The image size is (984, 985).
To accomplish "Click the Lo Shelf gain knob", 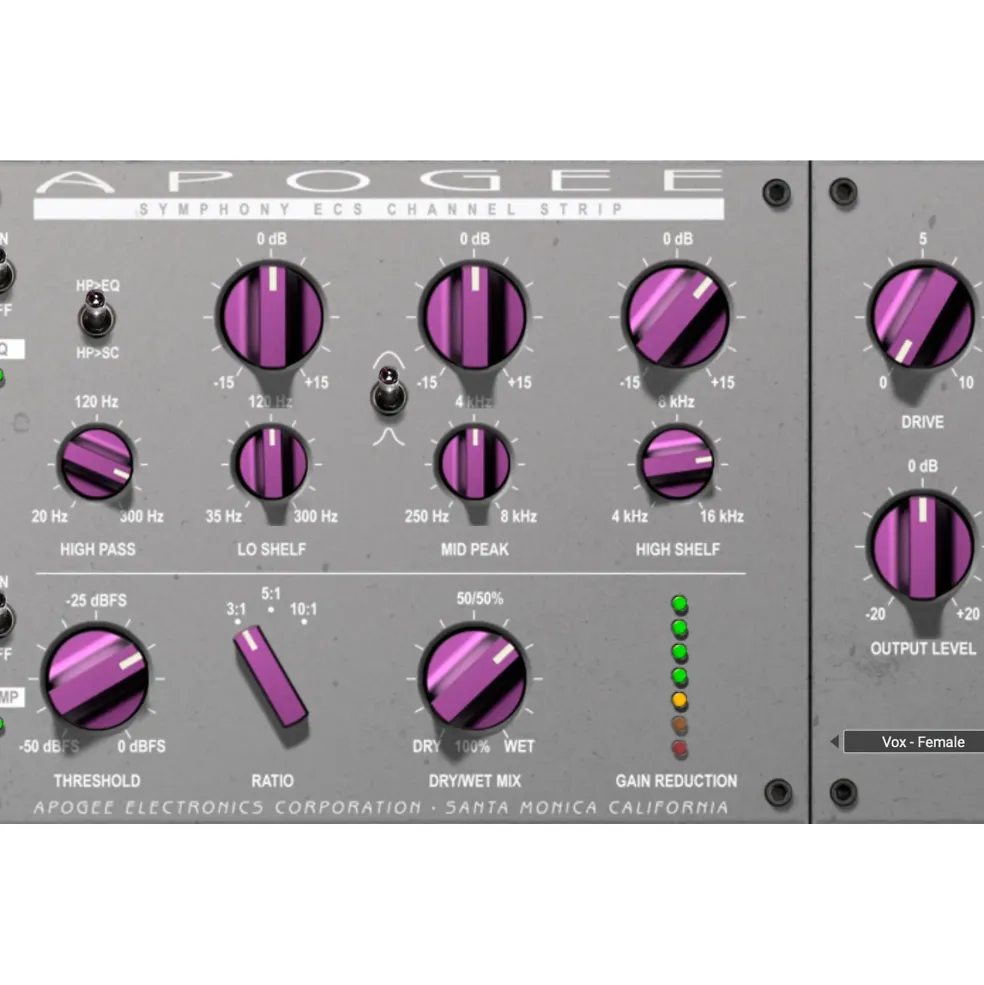I will pos(271,315).
